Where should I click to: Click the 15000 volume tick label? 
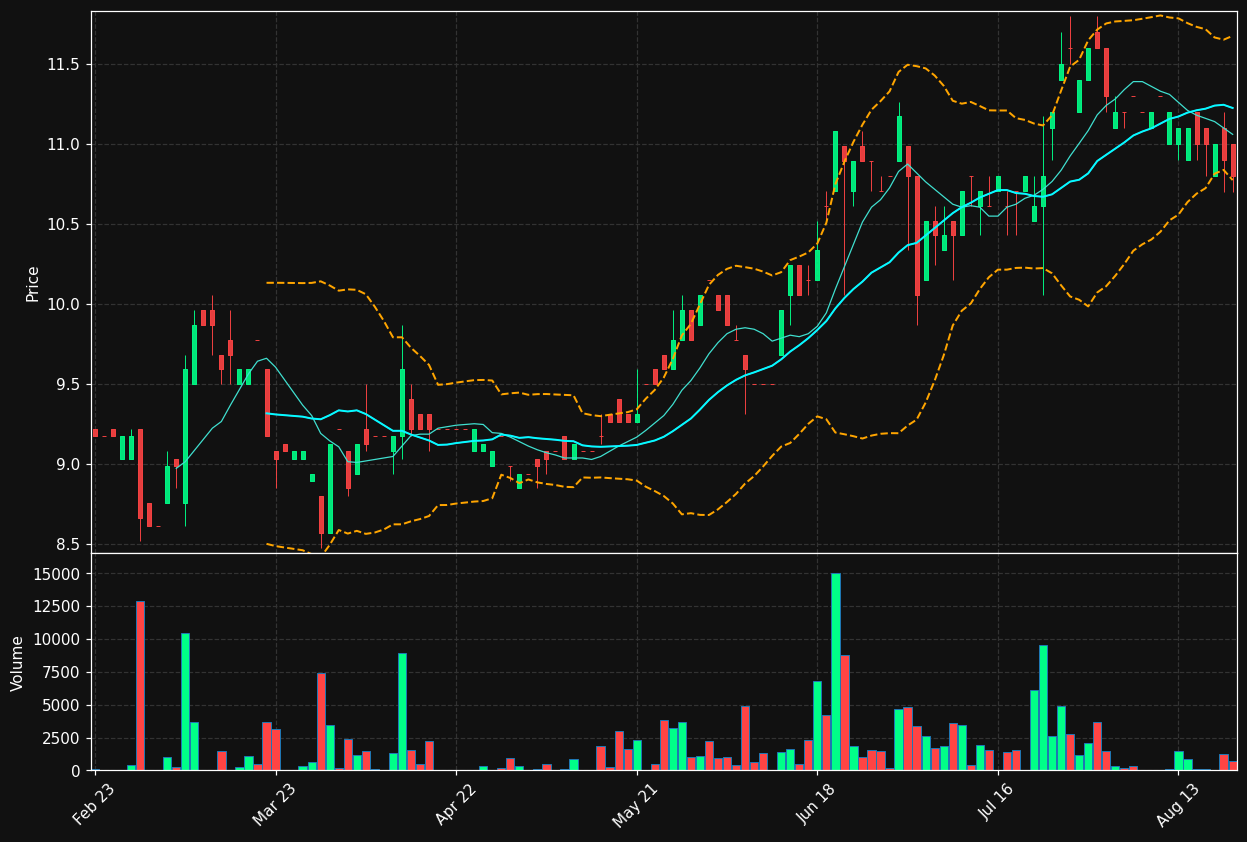(x=58, y=573)
